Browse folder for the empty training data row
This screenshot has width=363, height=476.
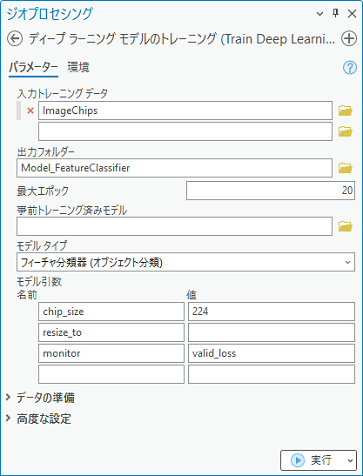(345, 132)
